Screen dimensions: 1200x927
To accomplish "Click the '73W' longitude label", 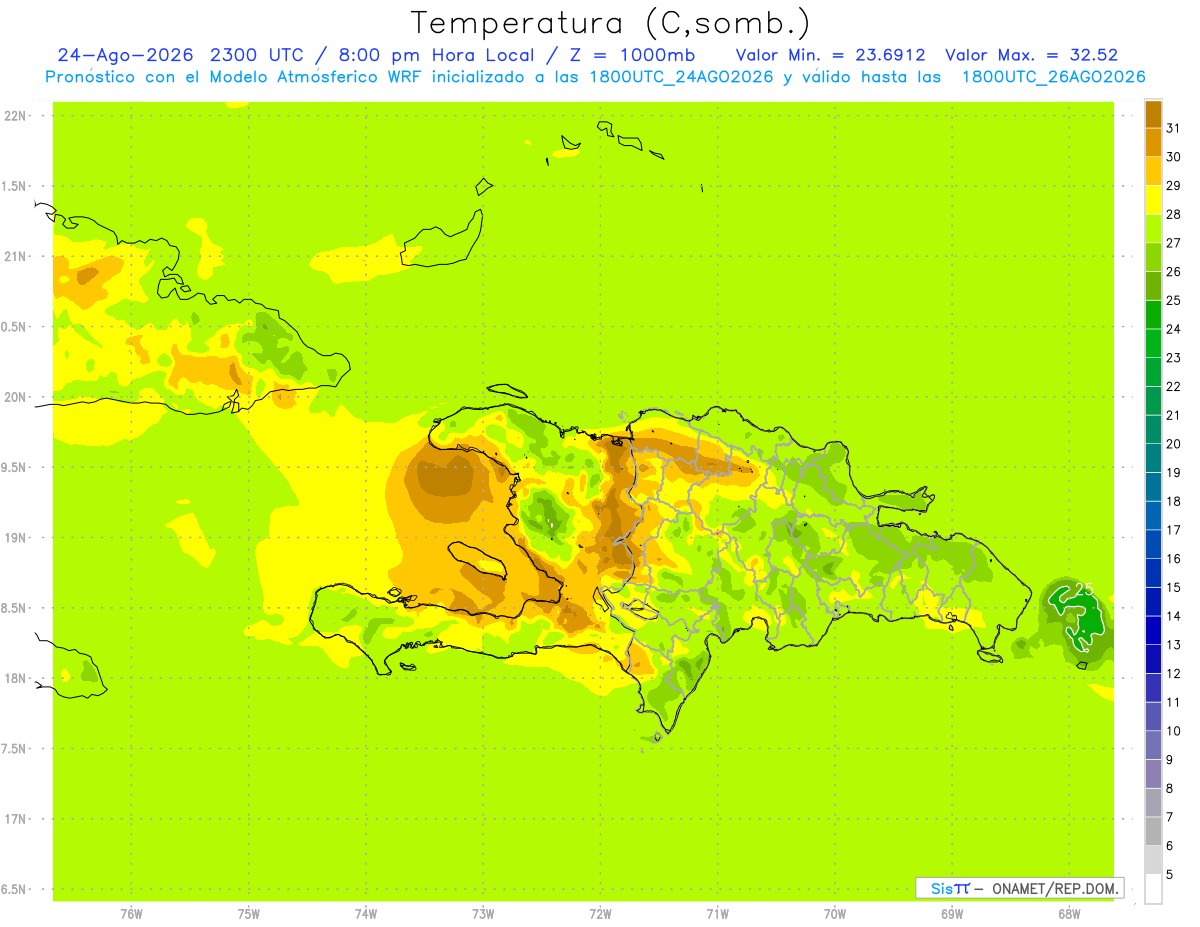I will [483, 913].
